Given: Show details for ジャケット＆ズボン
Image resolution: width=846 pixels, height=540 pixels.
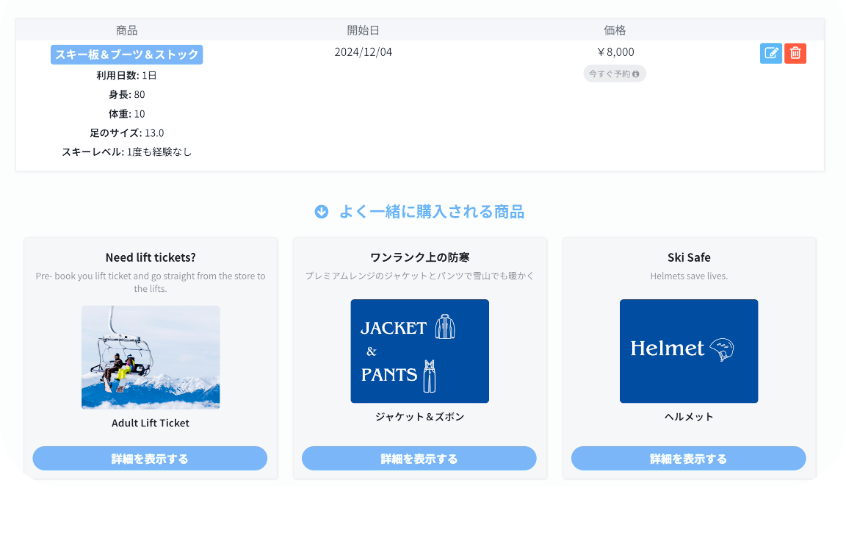Looking at the screenshot, I should click(x=419, y=458).
